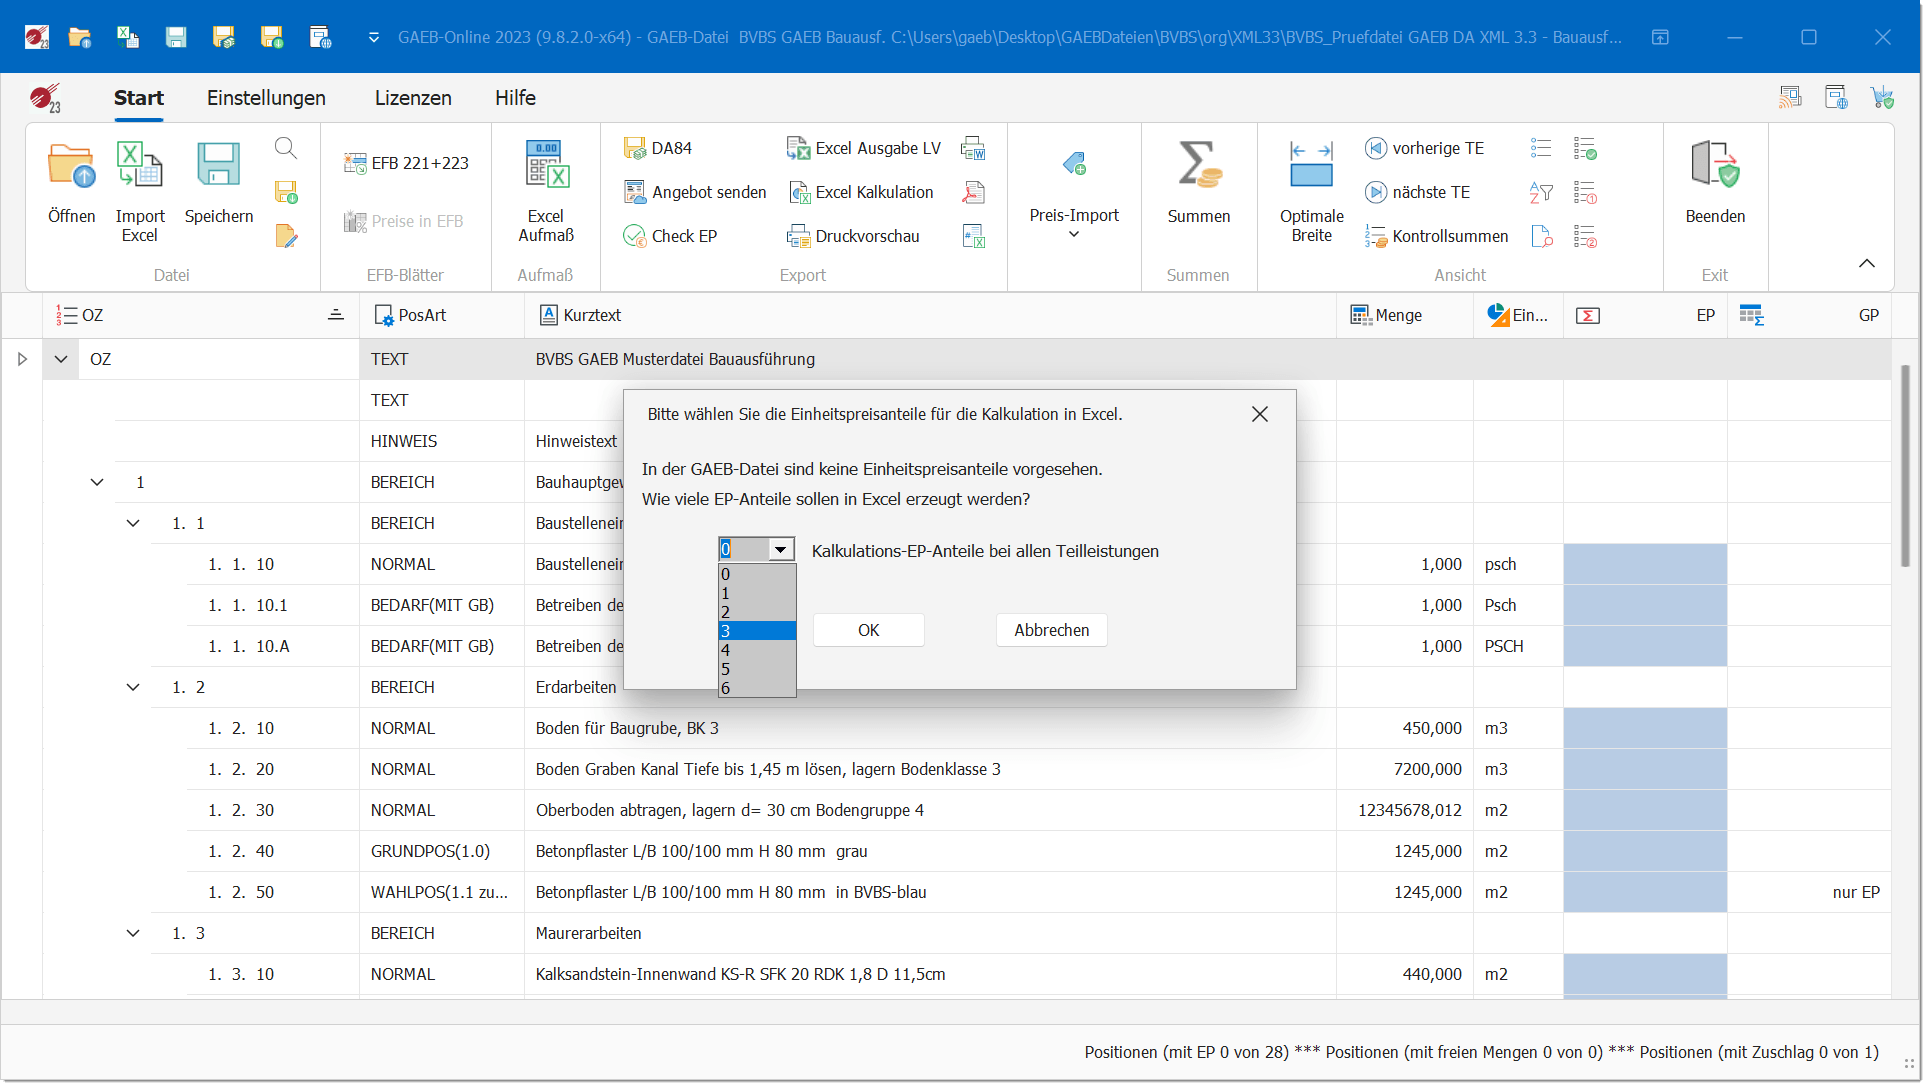Open the Import Excel tool
This screenshot has height=1086, width=1926.
[x=139, y=164]
